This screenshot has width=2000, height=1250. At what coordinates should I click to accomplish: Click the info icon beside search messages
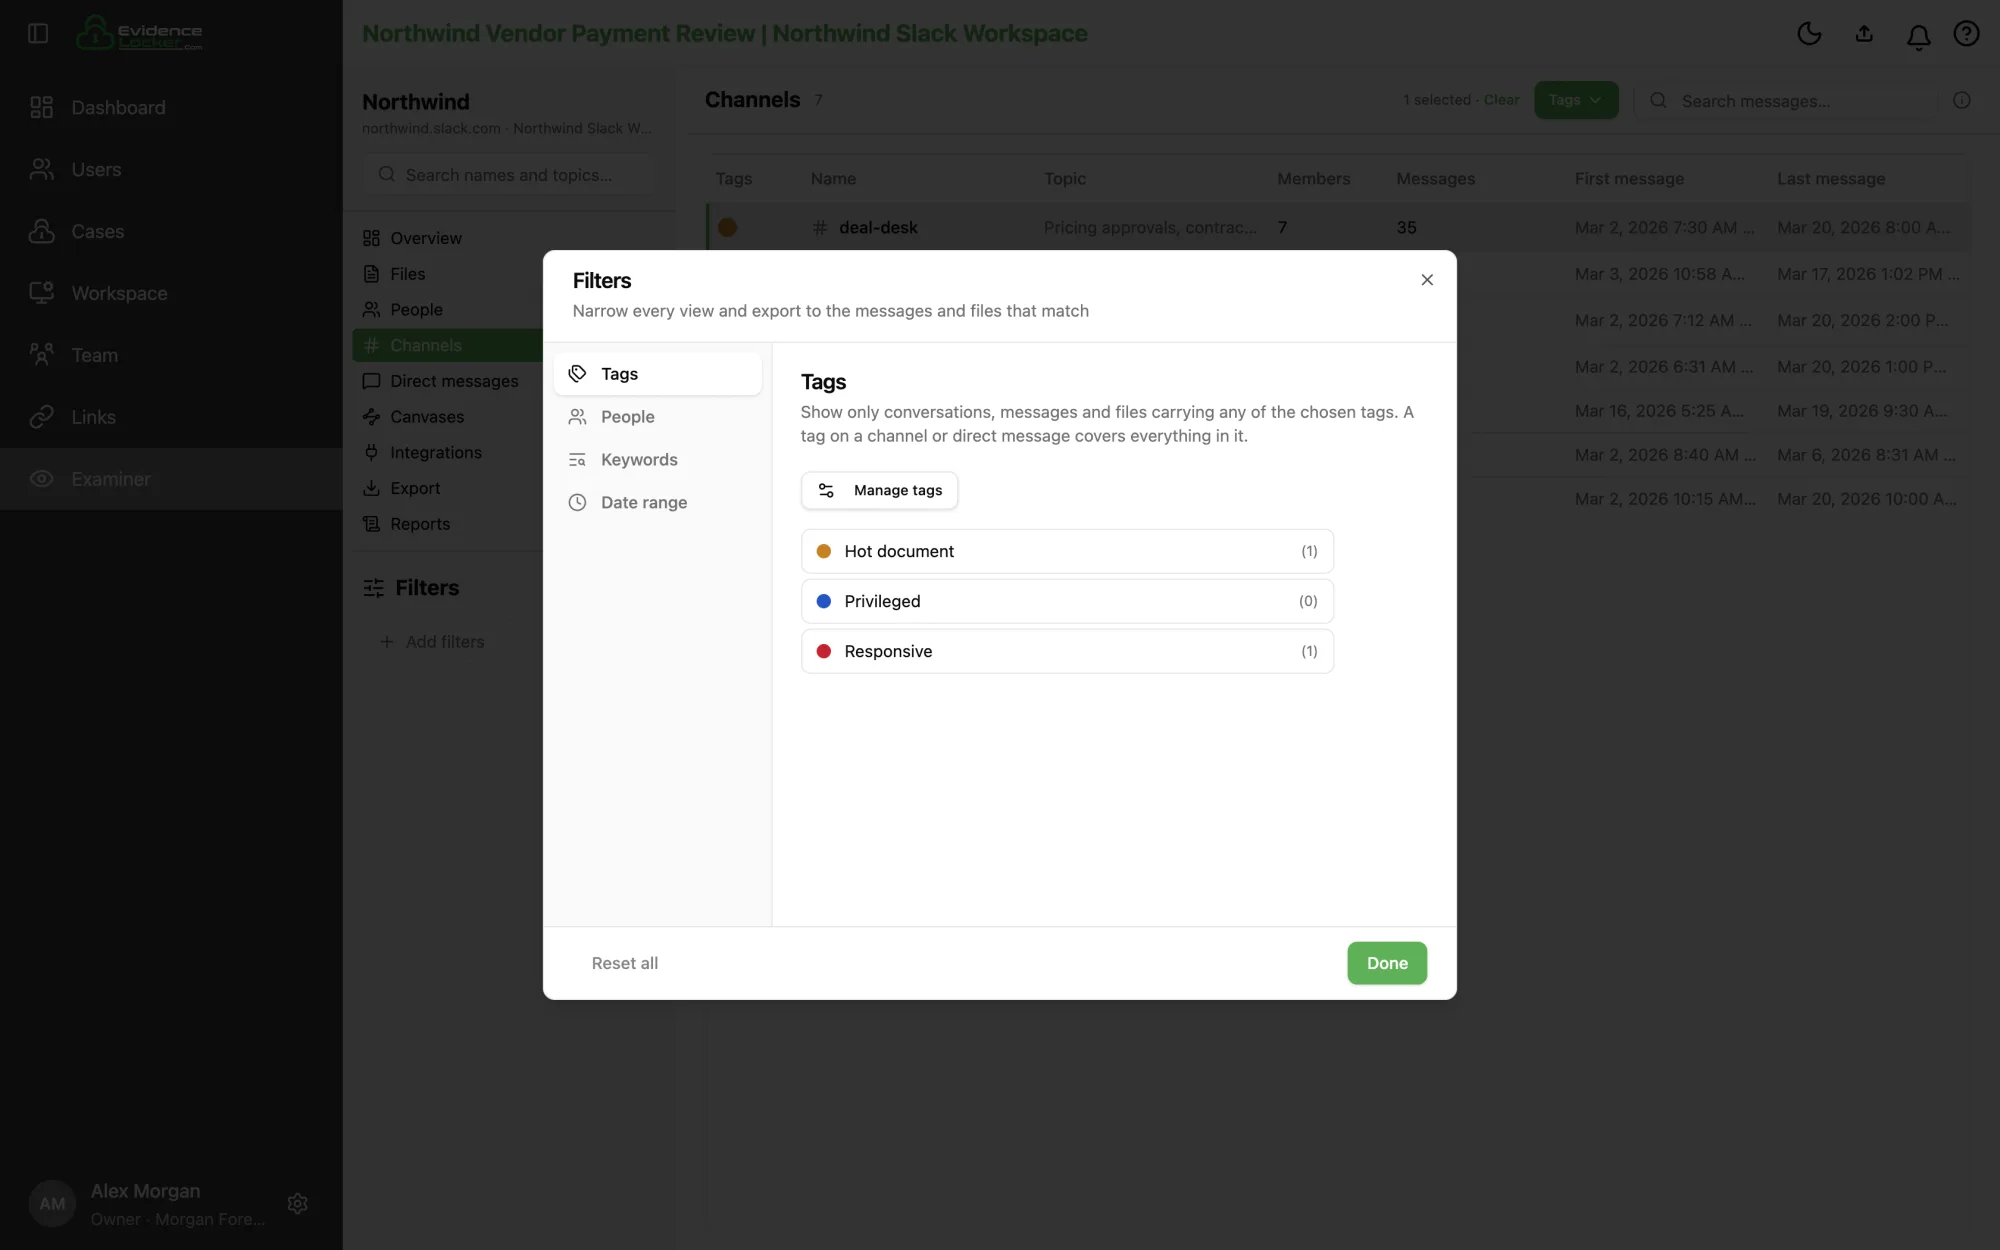[x=1962, y=100]
